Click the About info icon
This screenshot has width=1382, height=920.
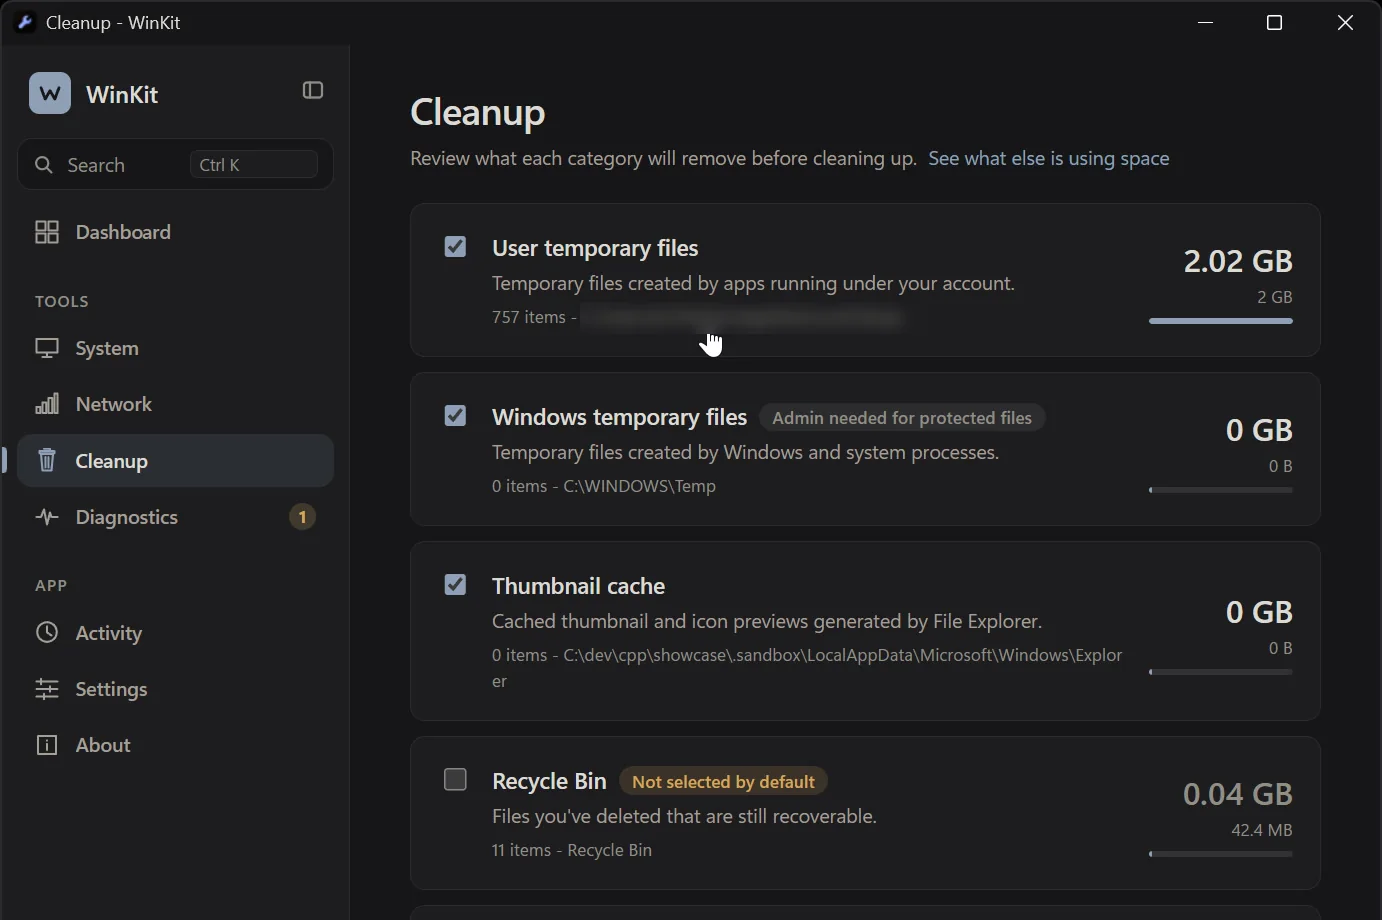47,745
